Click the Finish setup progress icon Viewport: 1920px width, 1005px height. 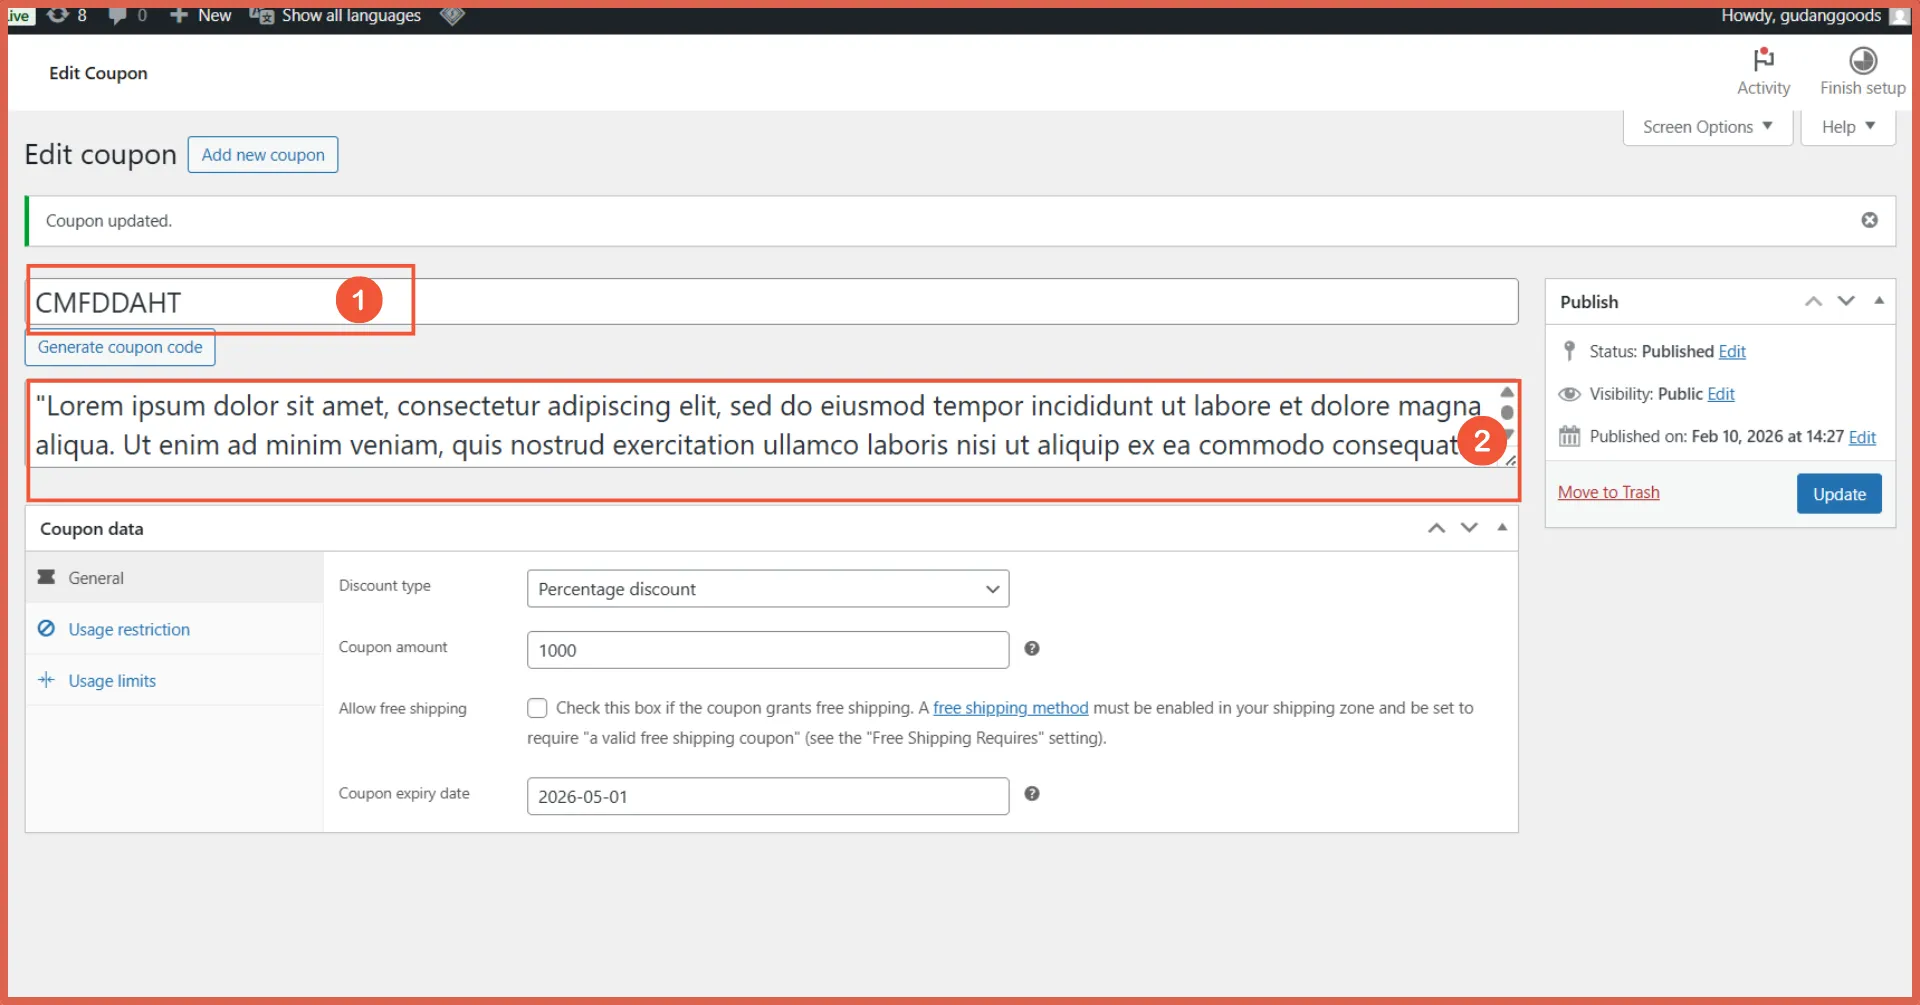pyautogui.click(x=1862, y=61)
